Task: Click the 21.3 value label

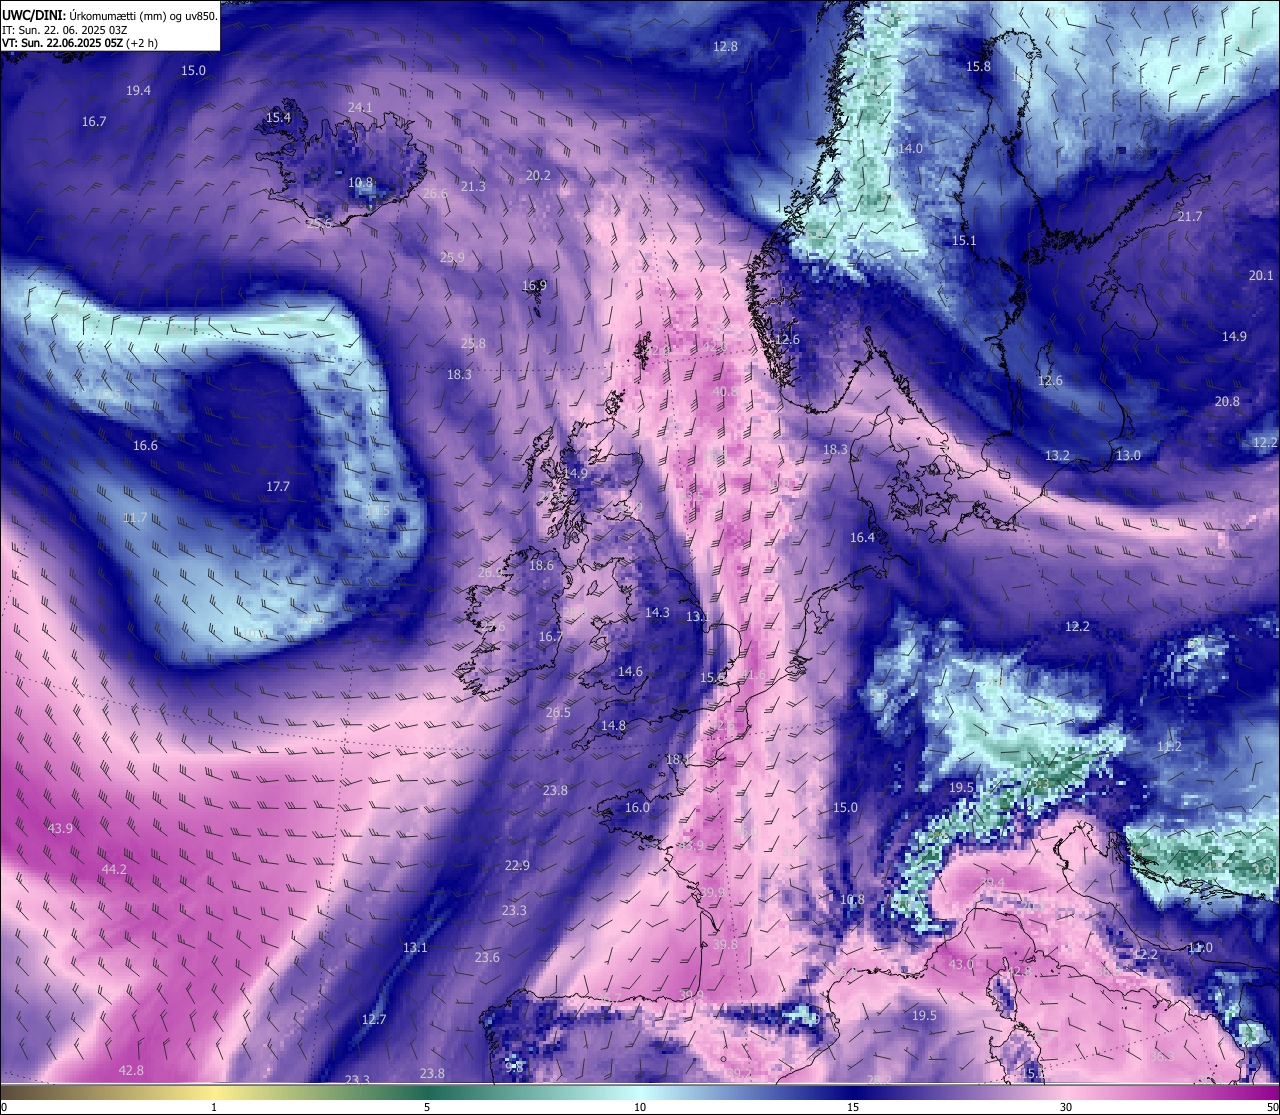Action: 474,187
